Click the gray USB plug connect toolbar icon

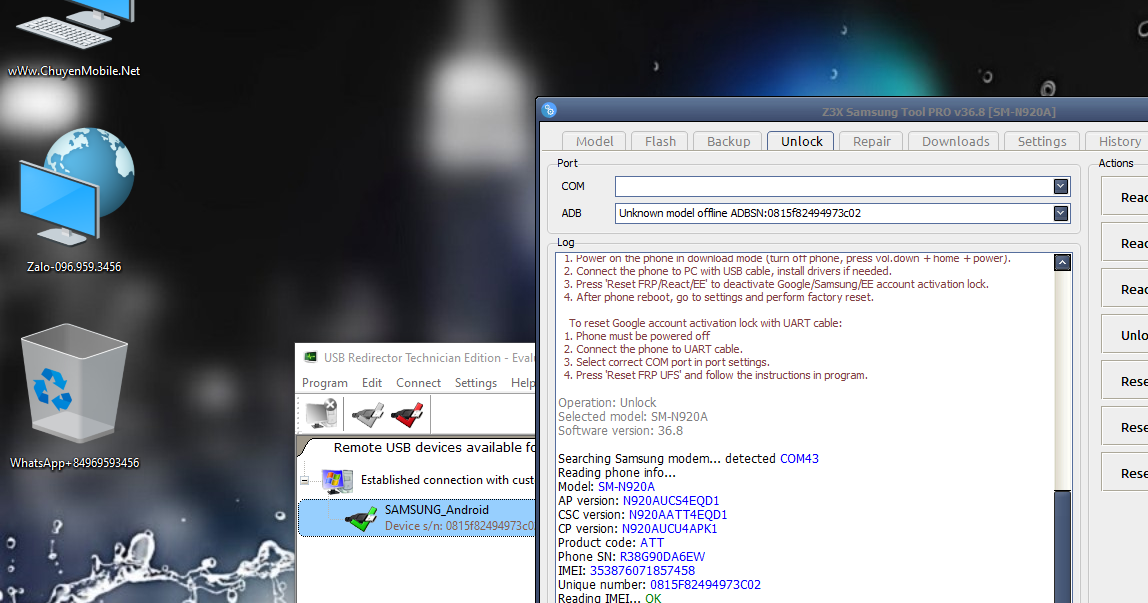click(368, 414)
